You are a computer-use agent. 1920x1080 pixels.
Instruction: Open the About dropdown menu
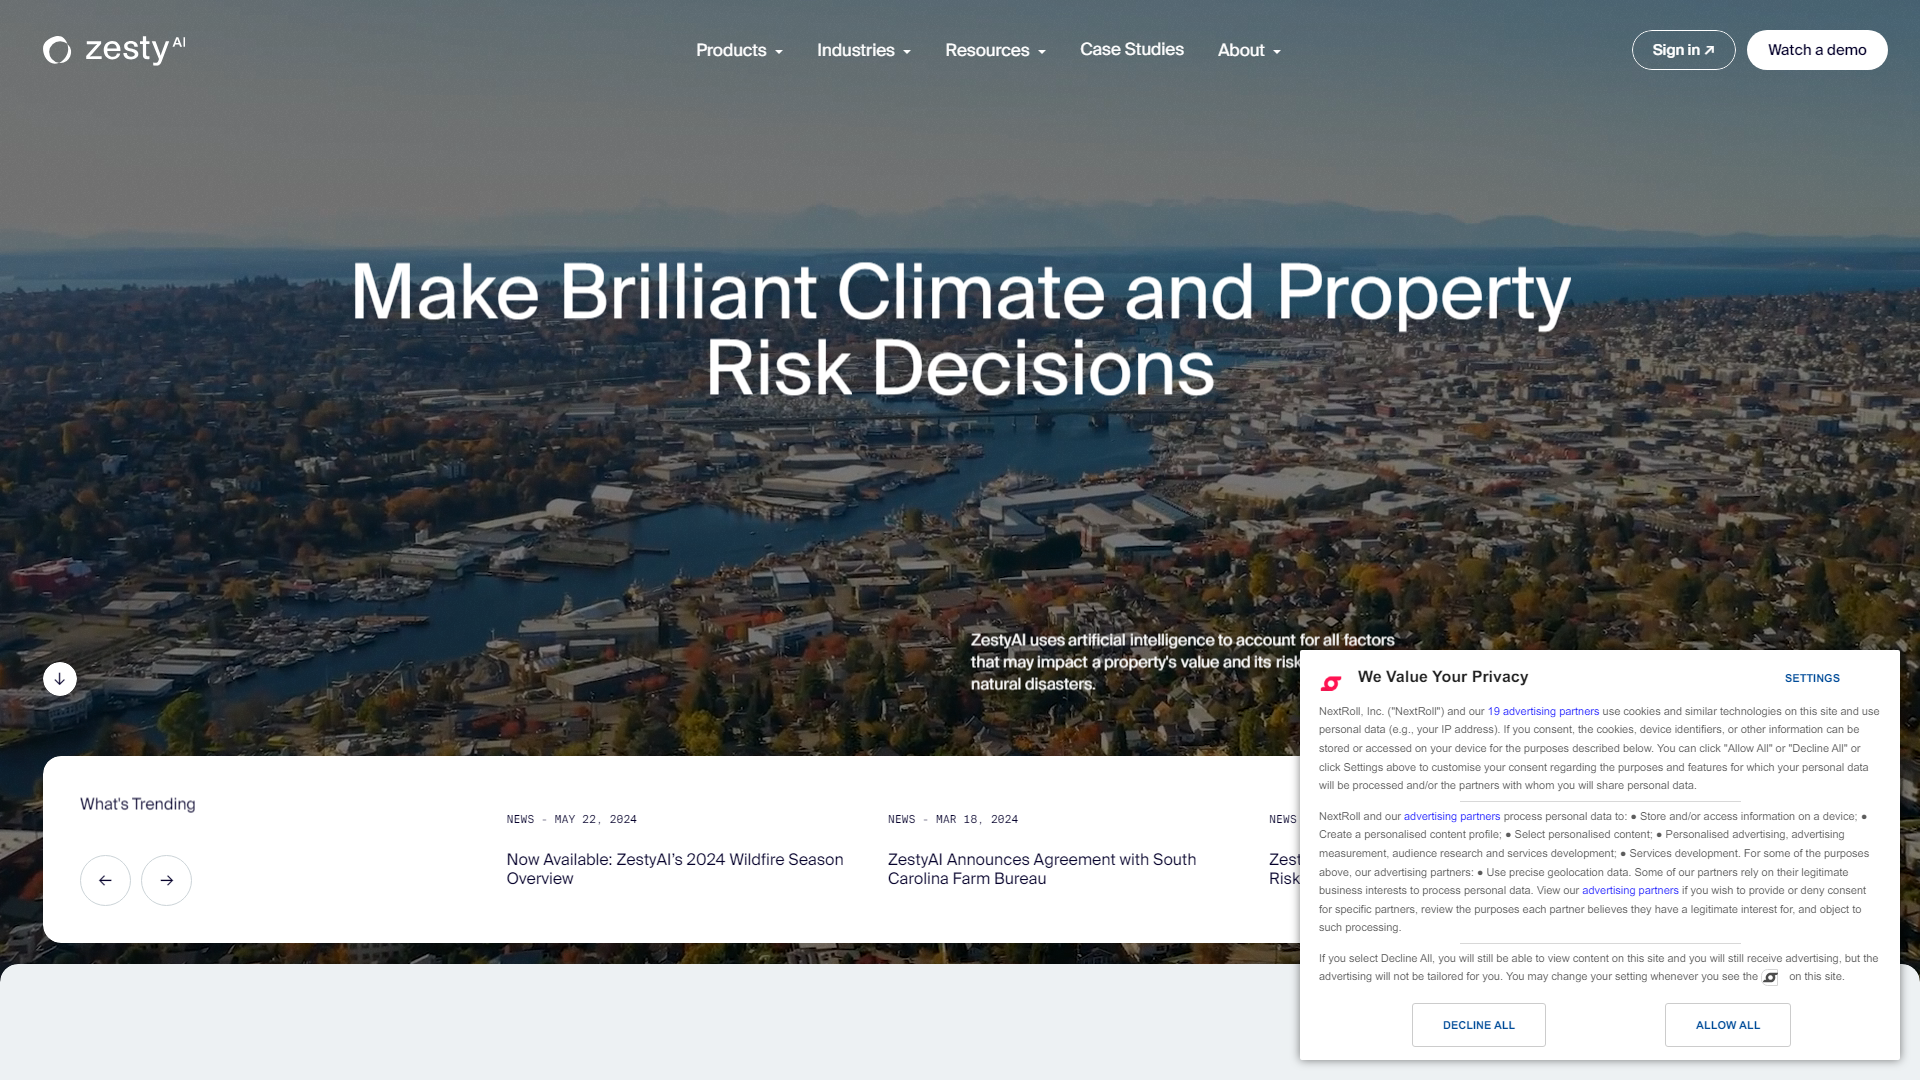click(x=1249, y=50)
